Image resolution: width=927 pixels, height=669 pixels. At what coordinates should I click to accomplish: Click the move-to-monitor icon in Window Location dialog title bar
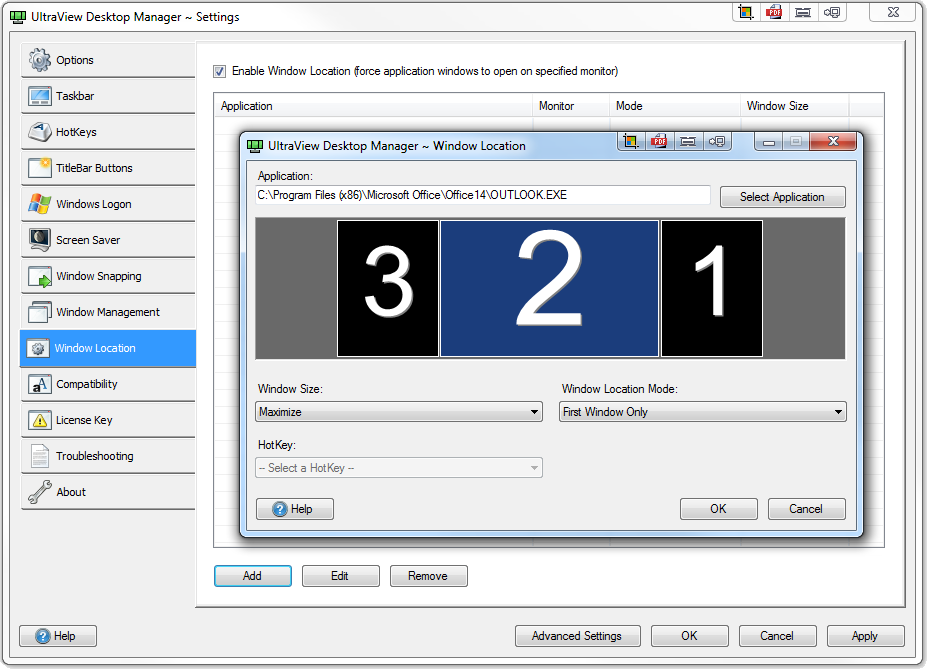[x=717, y=141]
